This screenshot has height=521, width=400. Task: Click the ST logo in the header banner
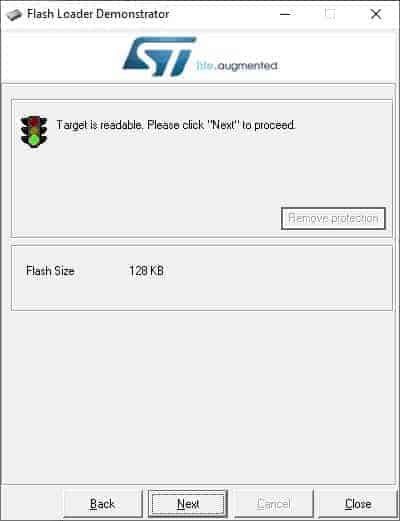[x=158, y=56]
